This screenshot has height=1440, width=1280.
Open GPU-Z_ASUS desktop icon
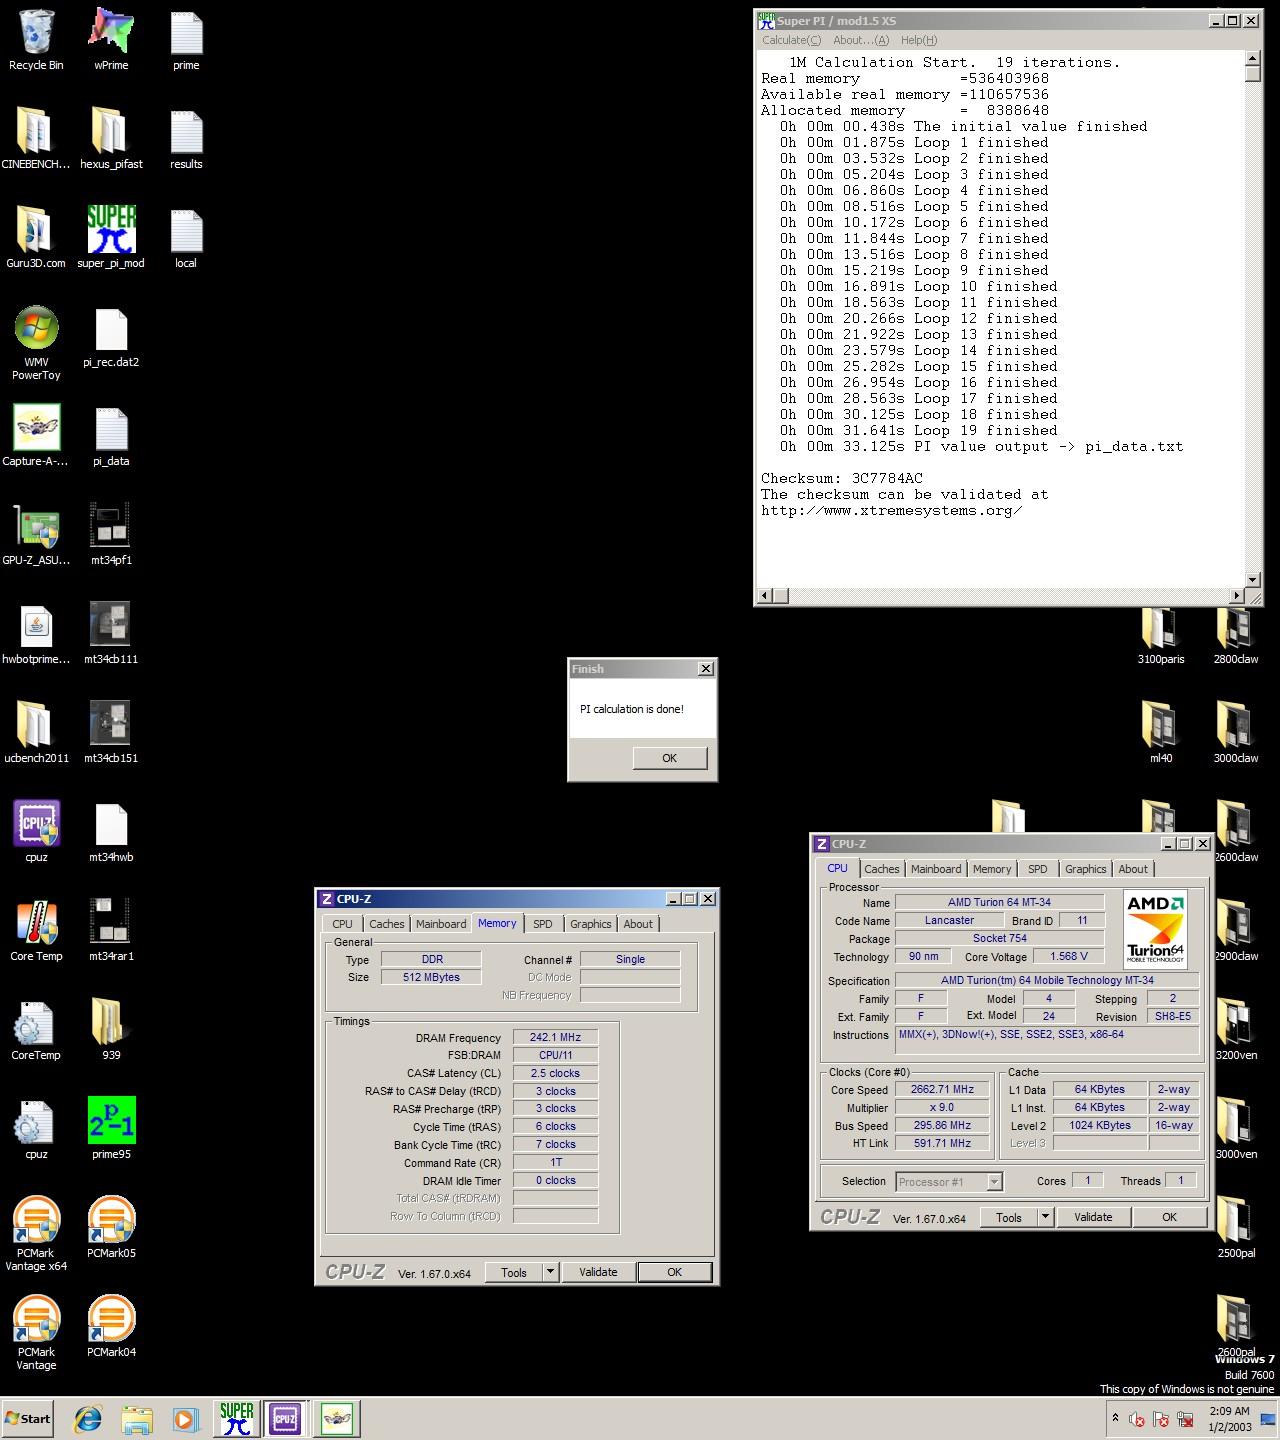point(36,534)
